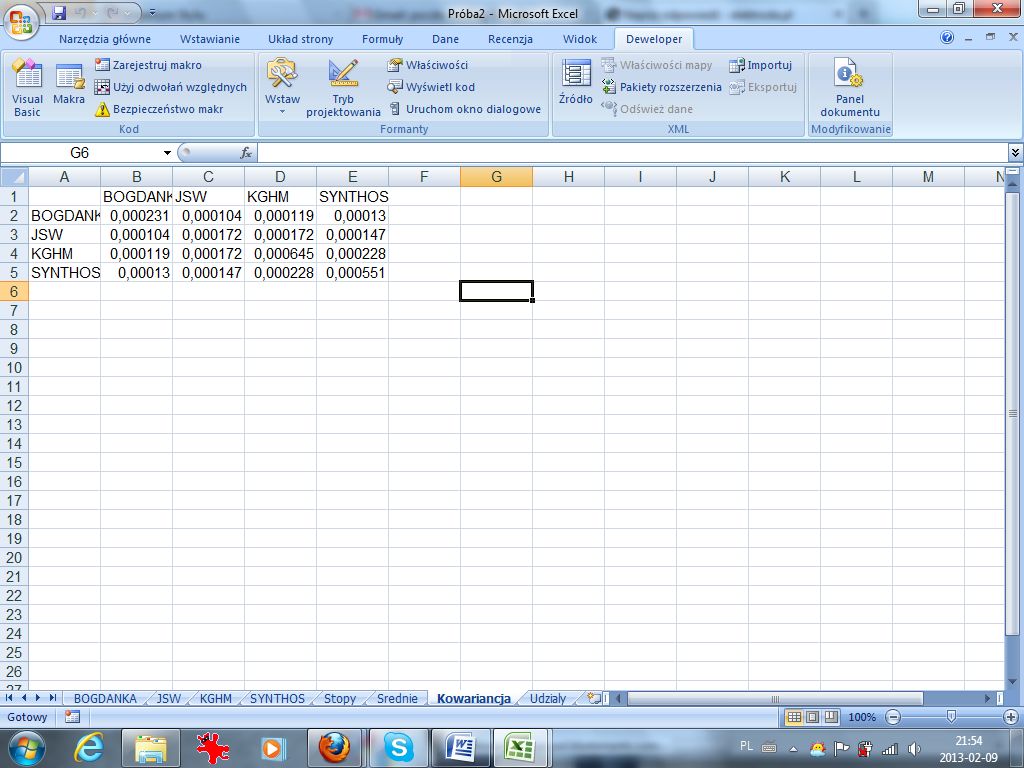Select cell E5 value 0,000551

(352, 272)
